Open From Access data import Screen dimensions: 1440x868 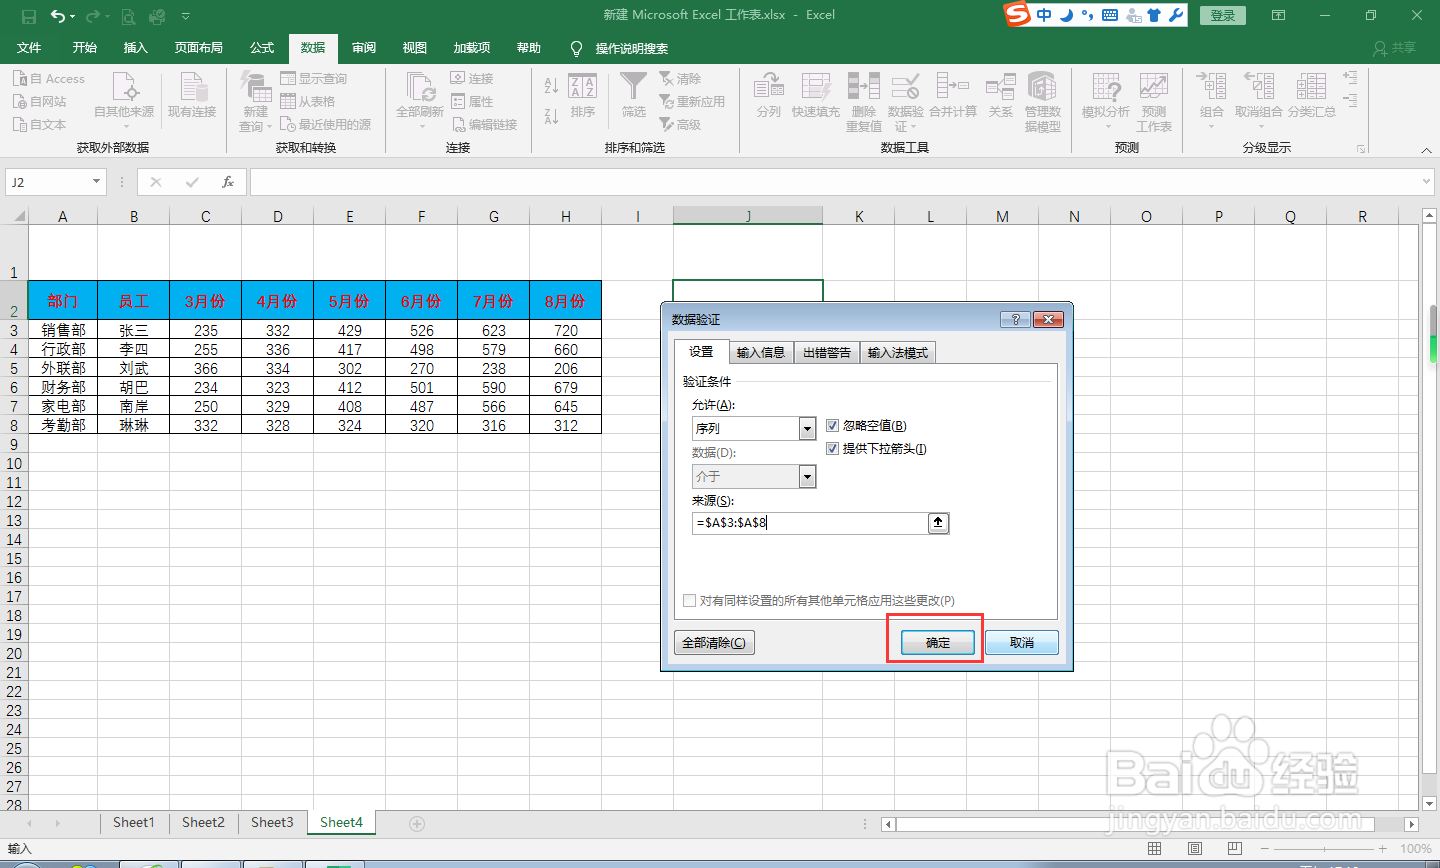pos(49,79)
